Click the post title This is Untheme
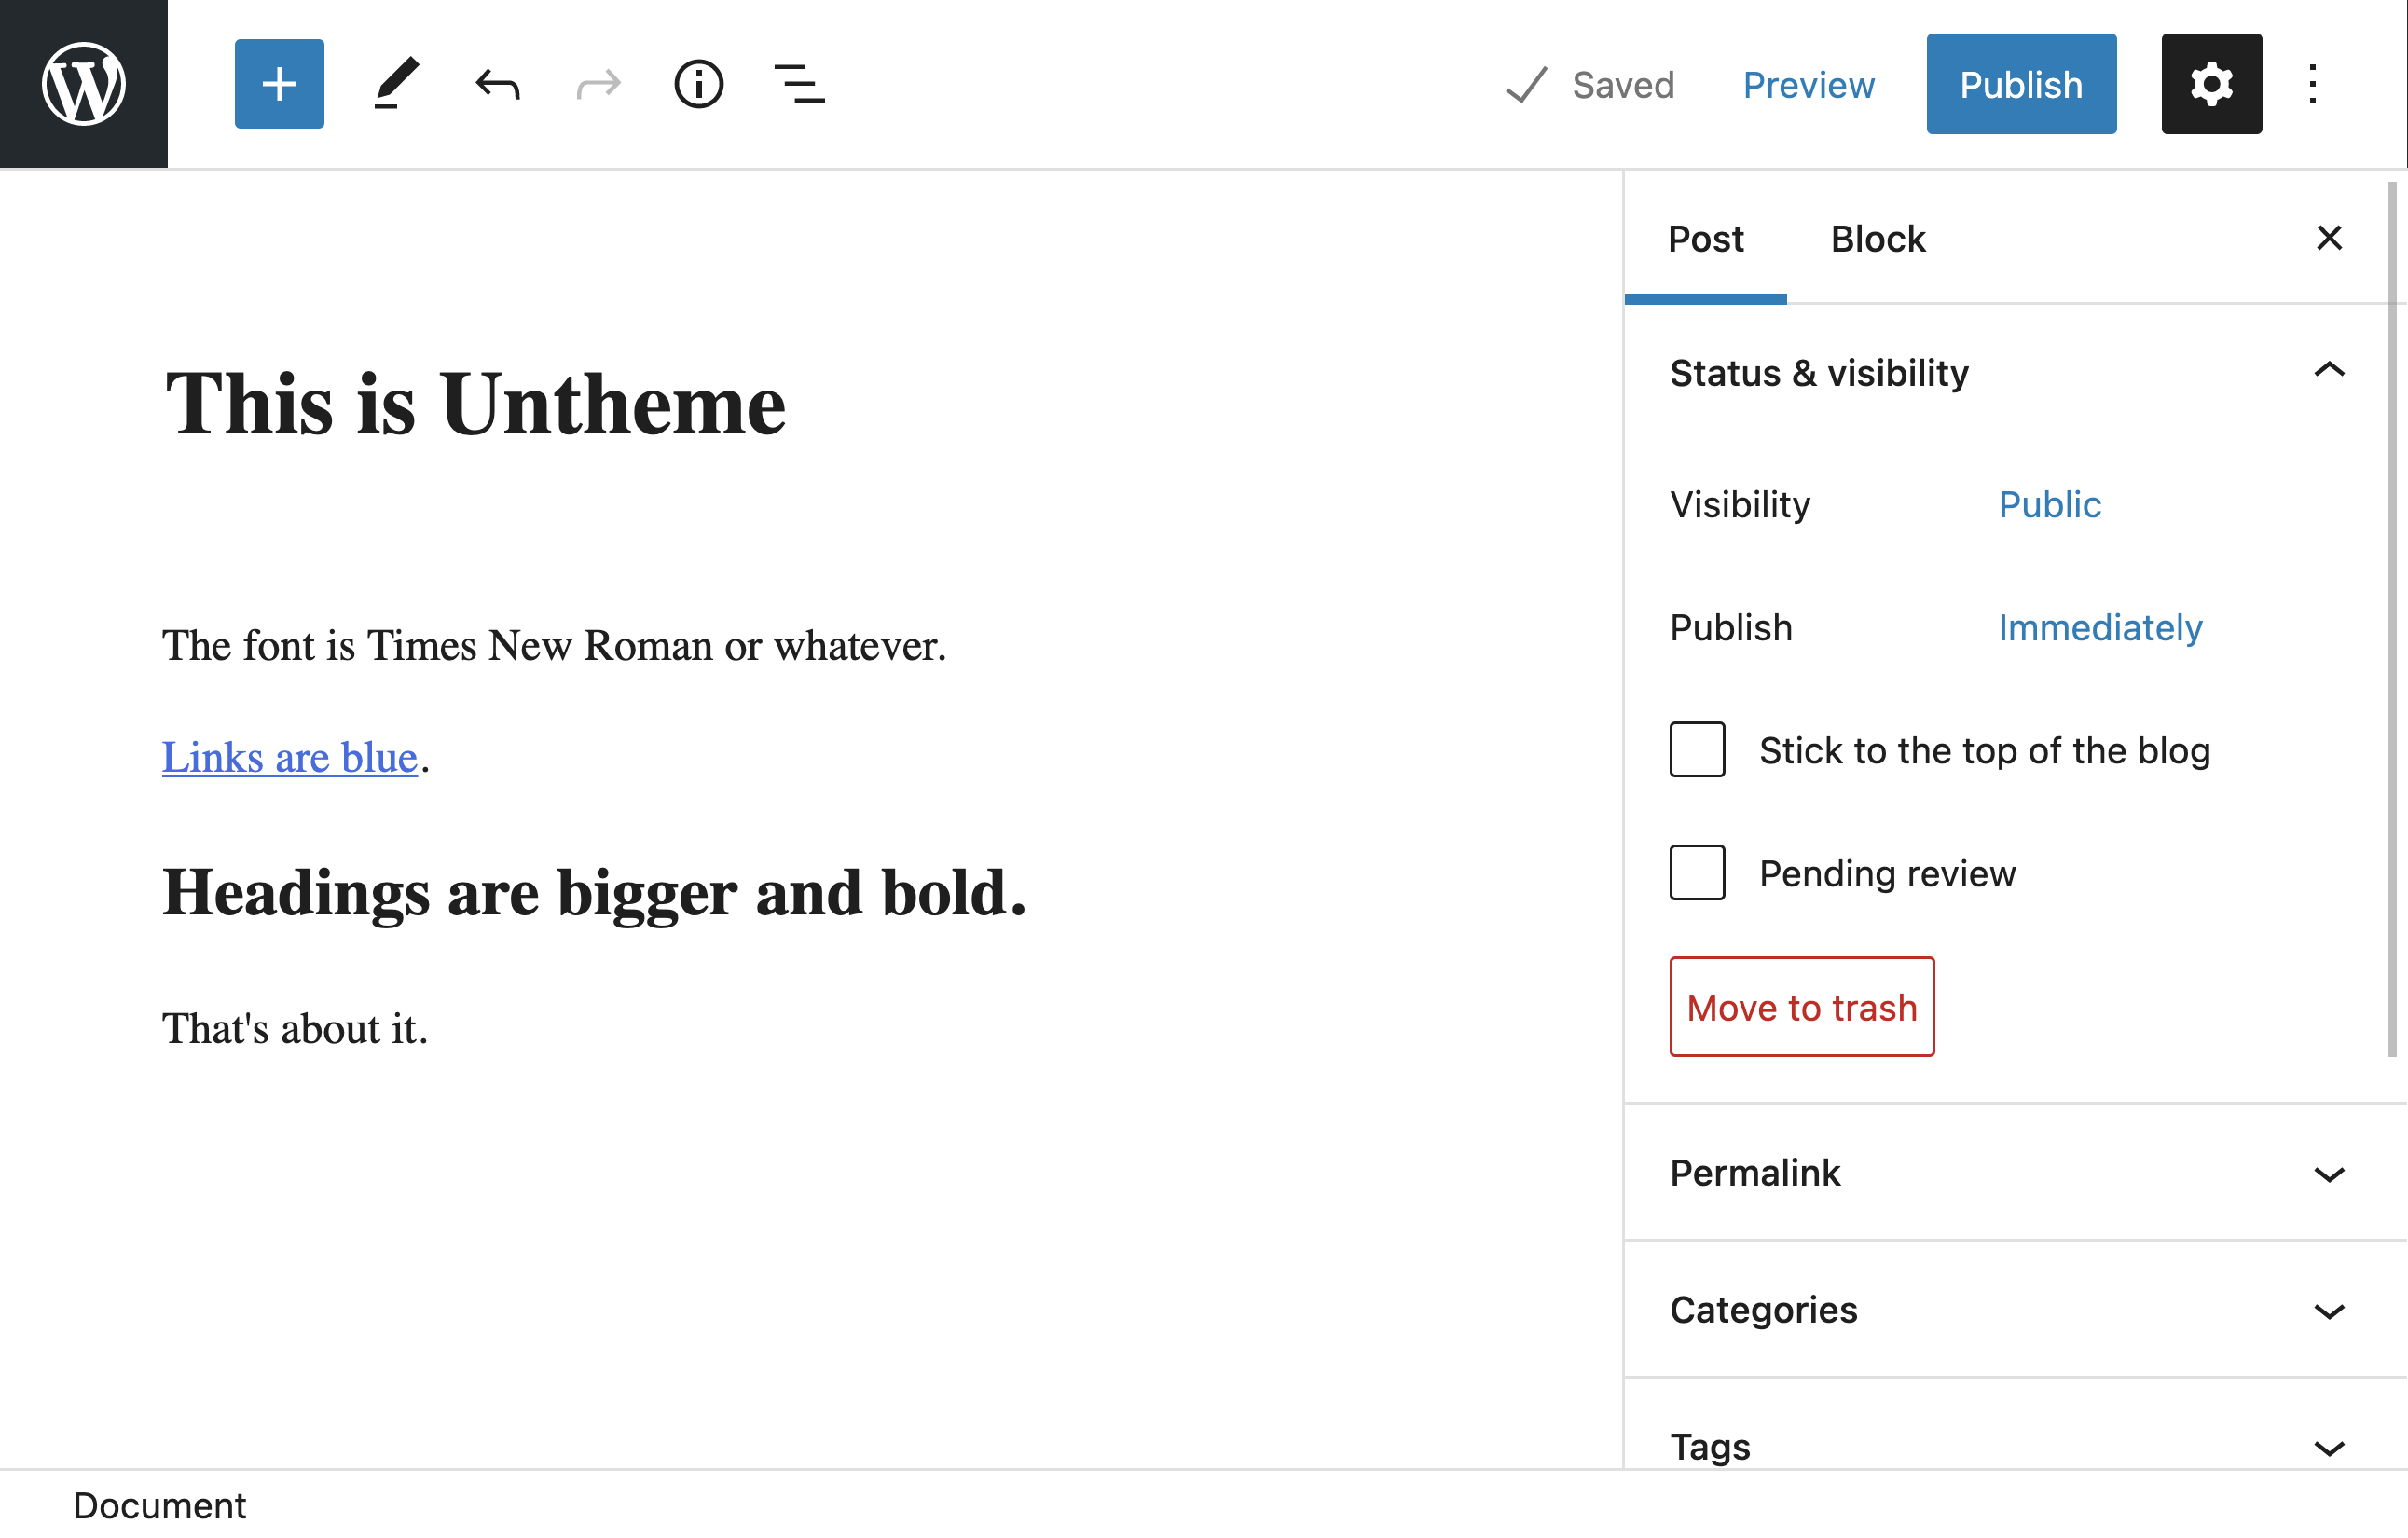The width and height of the screenshot is (2408, 1538). coord(475,405)
